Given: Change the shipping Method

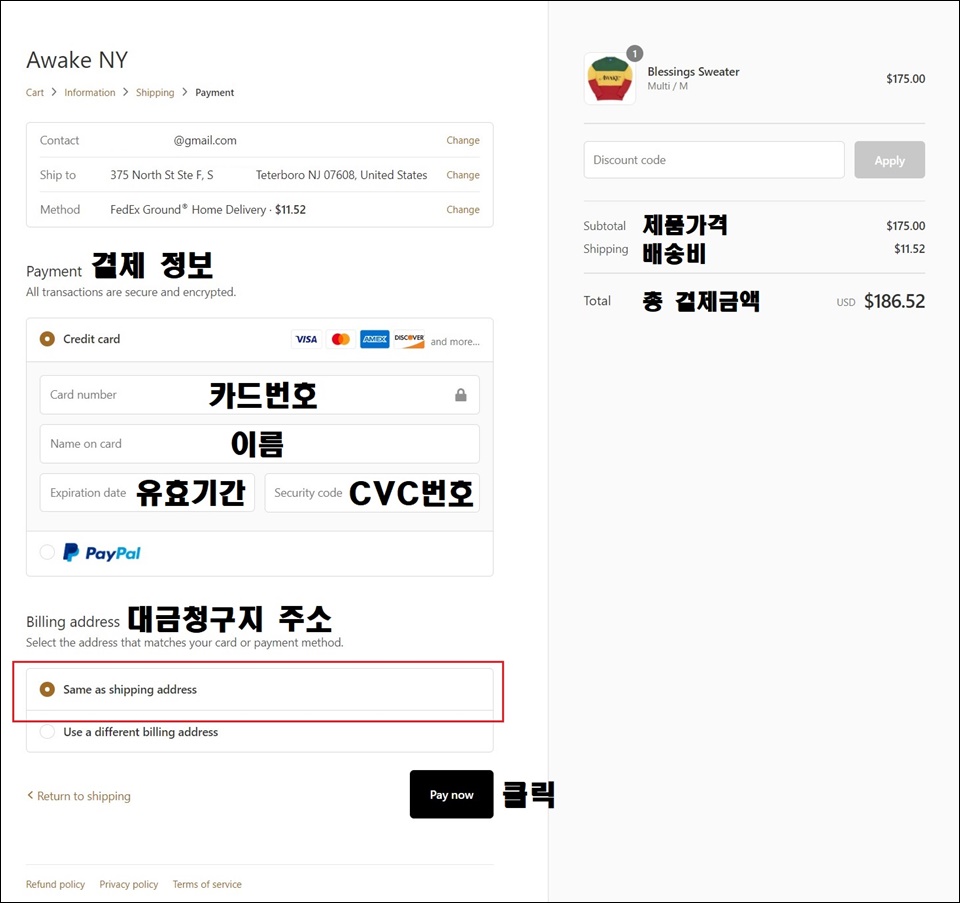Looking at the screenshot, I should (463, 209).
